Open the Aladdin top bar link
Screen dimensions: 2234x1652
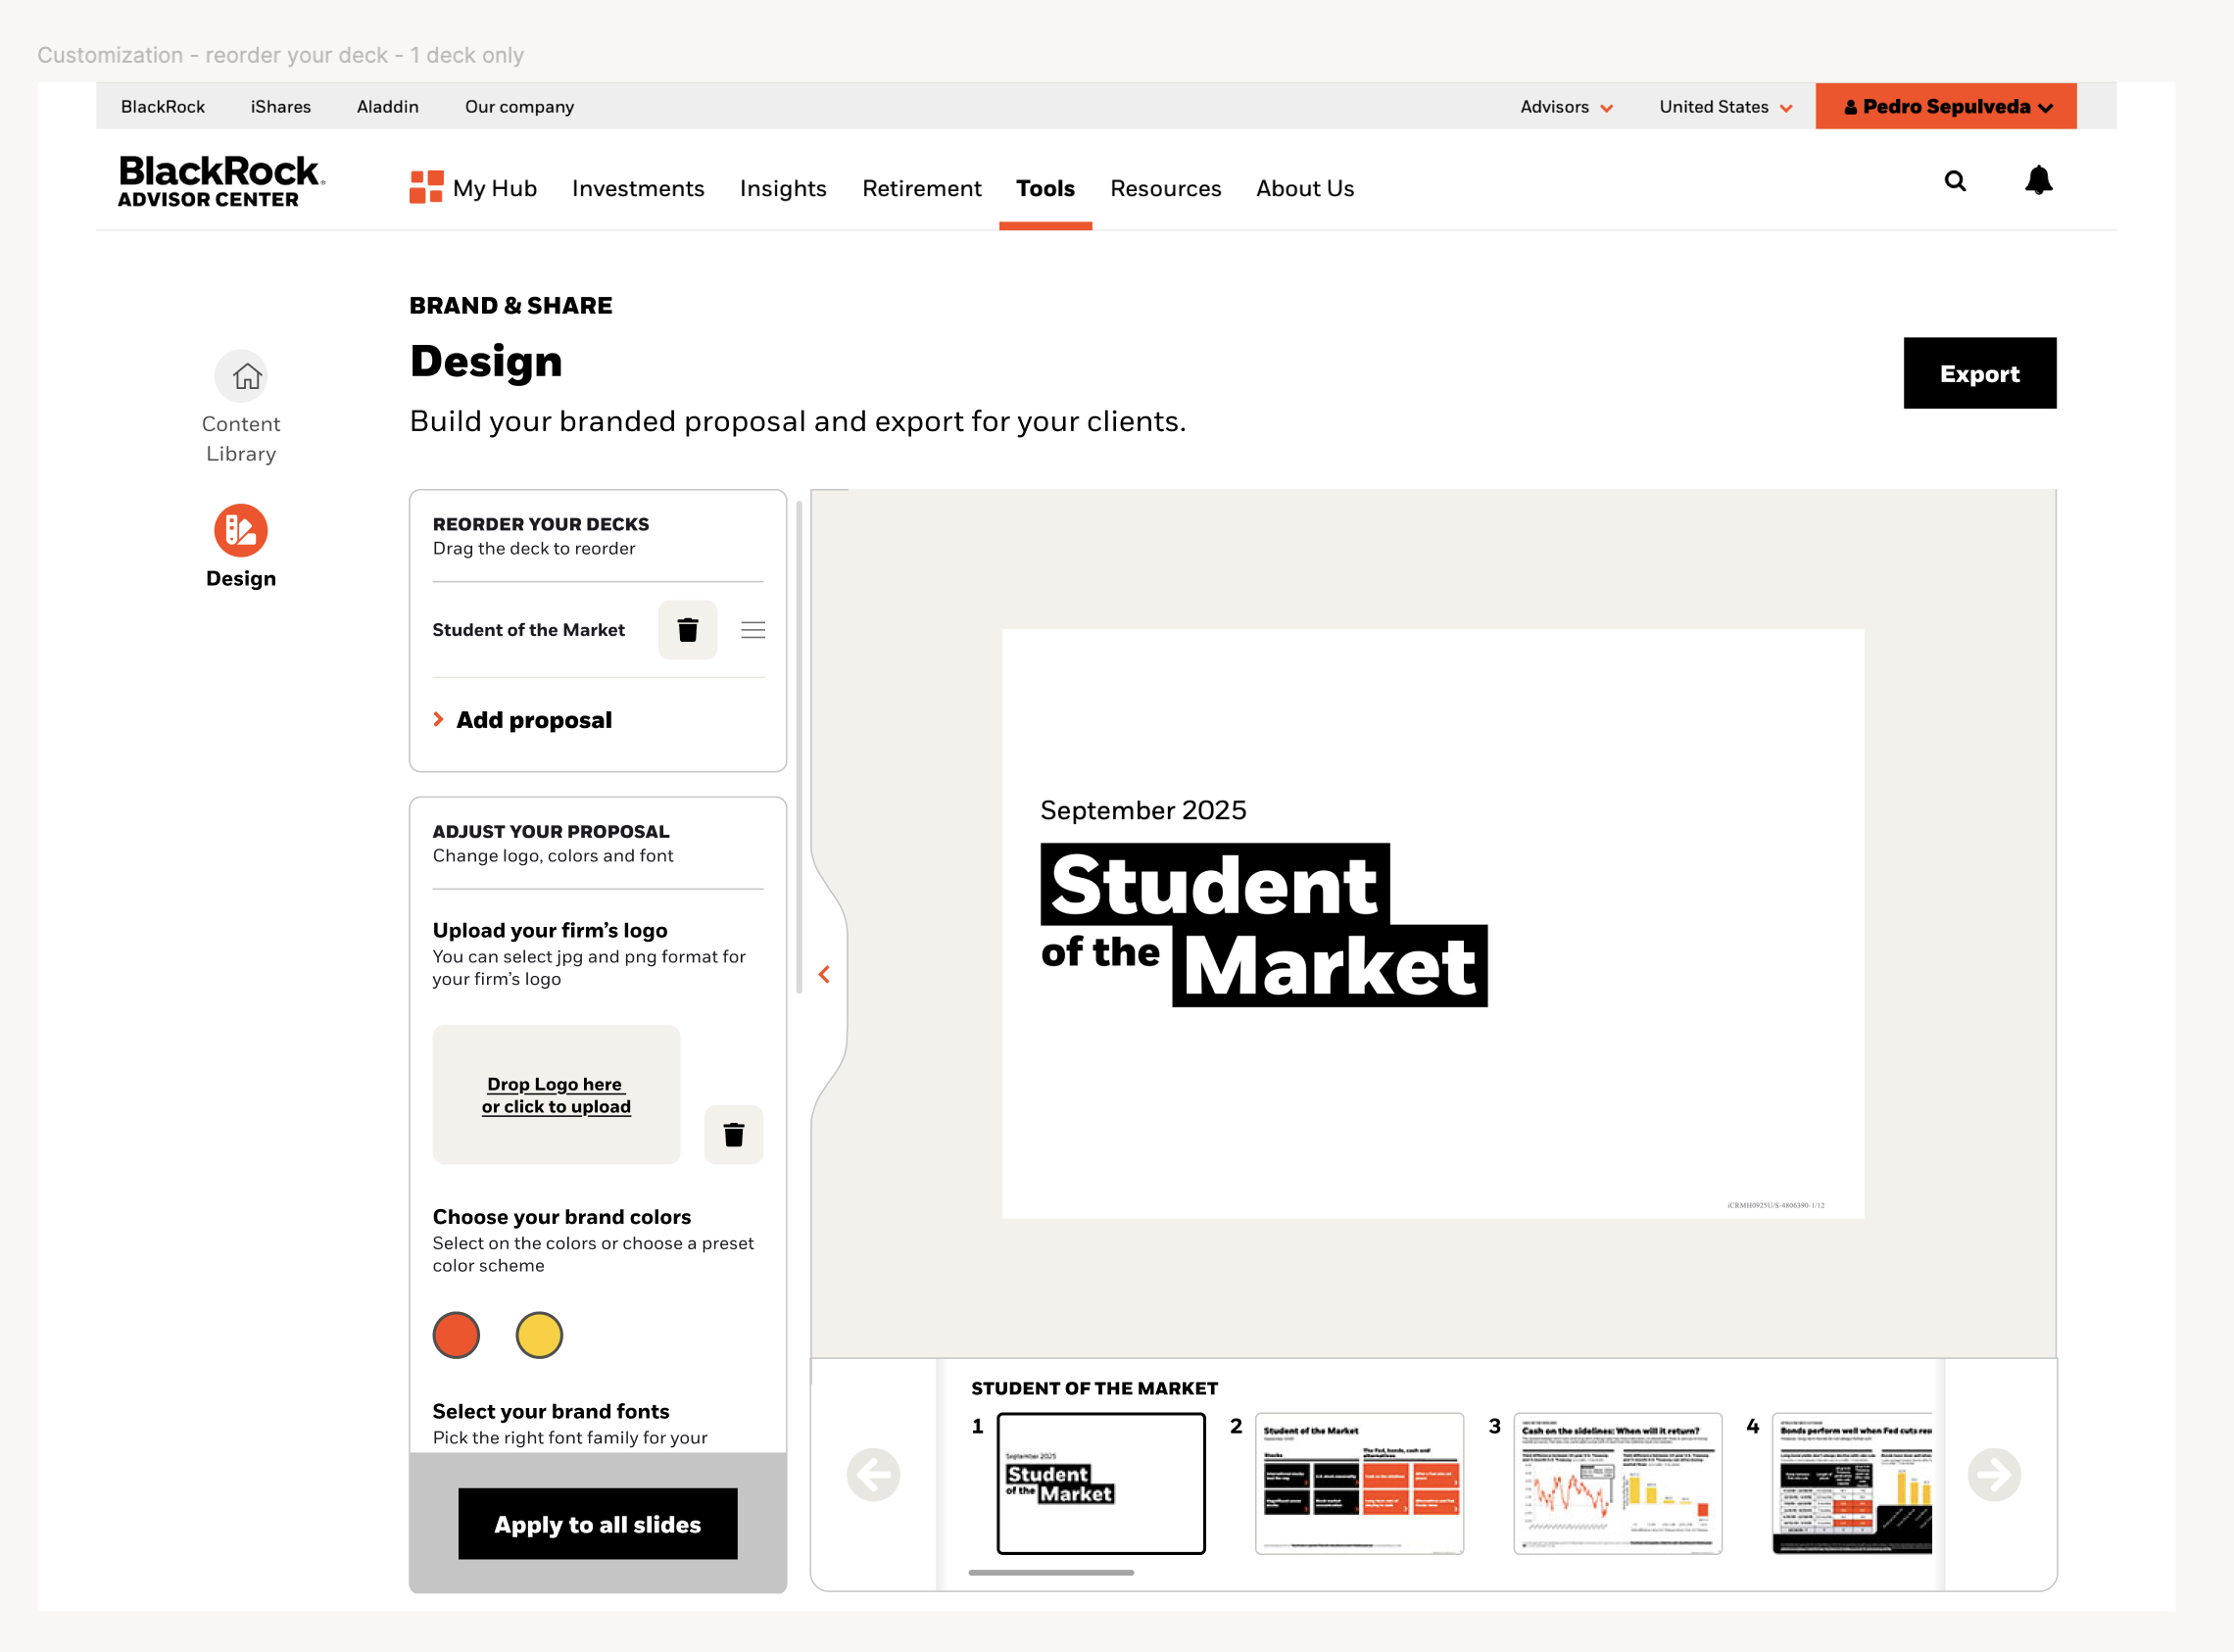click(388, 107)
